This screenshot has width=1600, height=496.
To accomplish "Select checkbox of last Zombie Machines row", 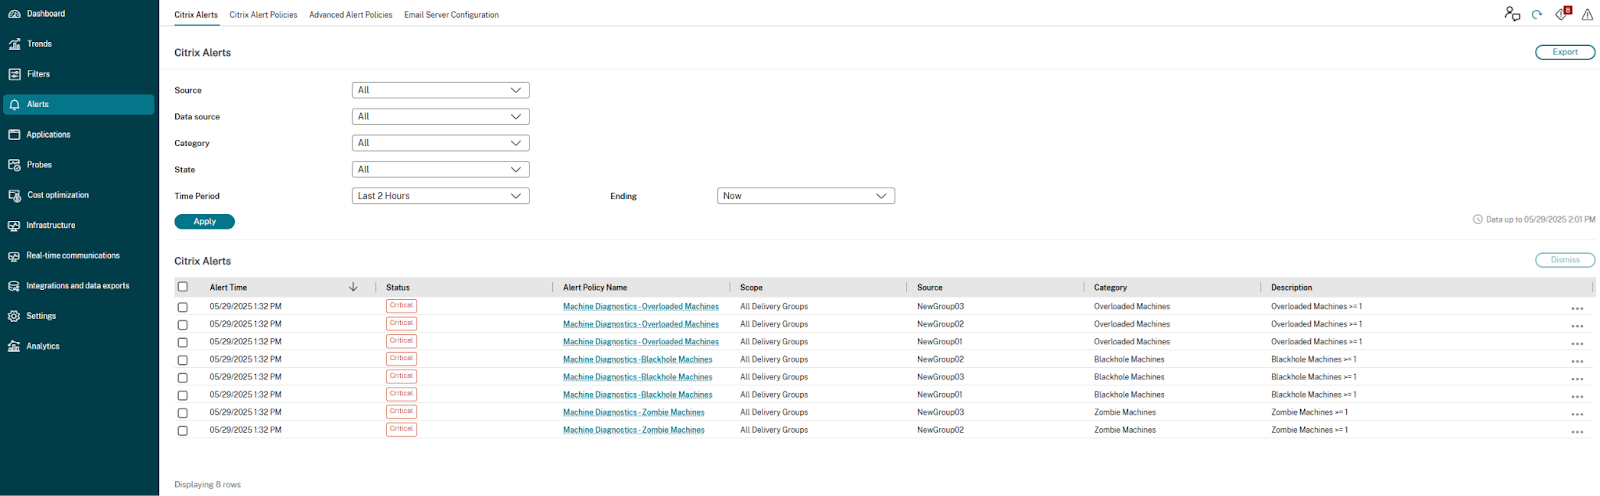I will click(x=182, y=431).
